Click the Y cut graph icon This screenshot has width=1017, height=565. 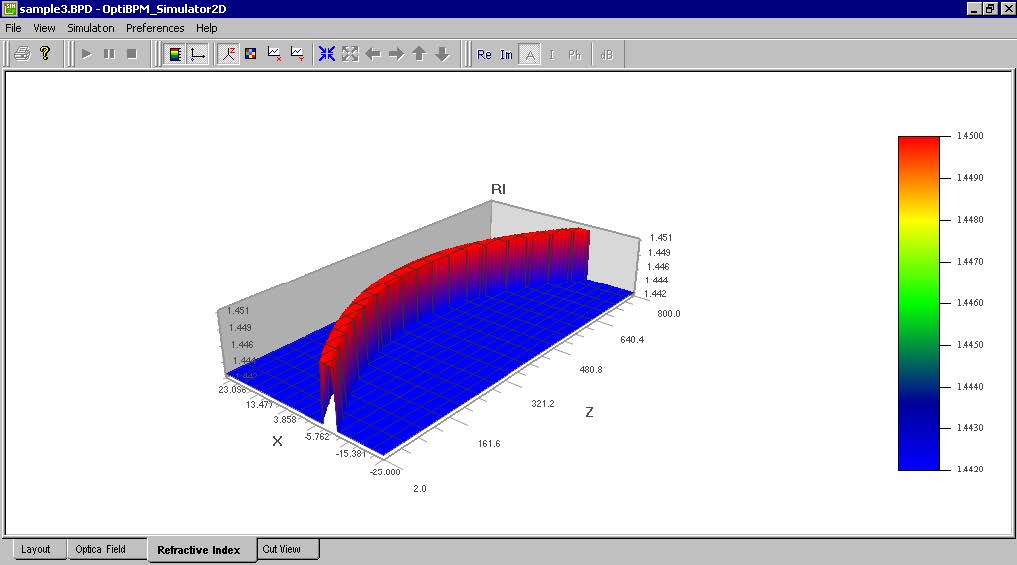pyautogui.click(x=297, y=54)
